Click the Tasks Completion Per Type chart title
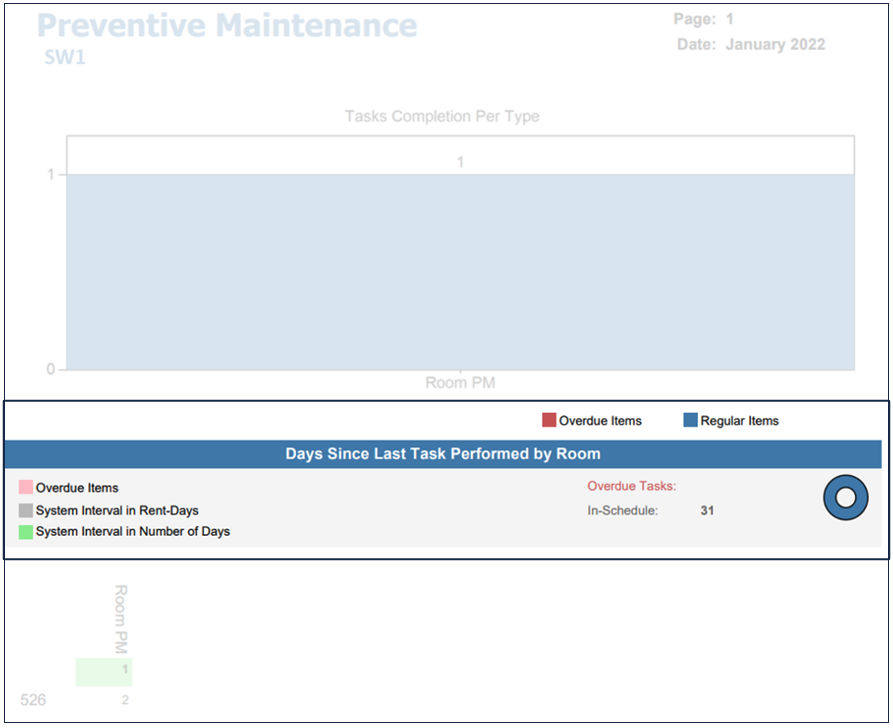 pos(442,116)
